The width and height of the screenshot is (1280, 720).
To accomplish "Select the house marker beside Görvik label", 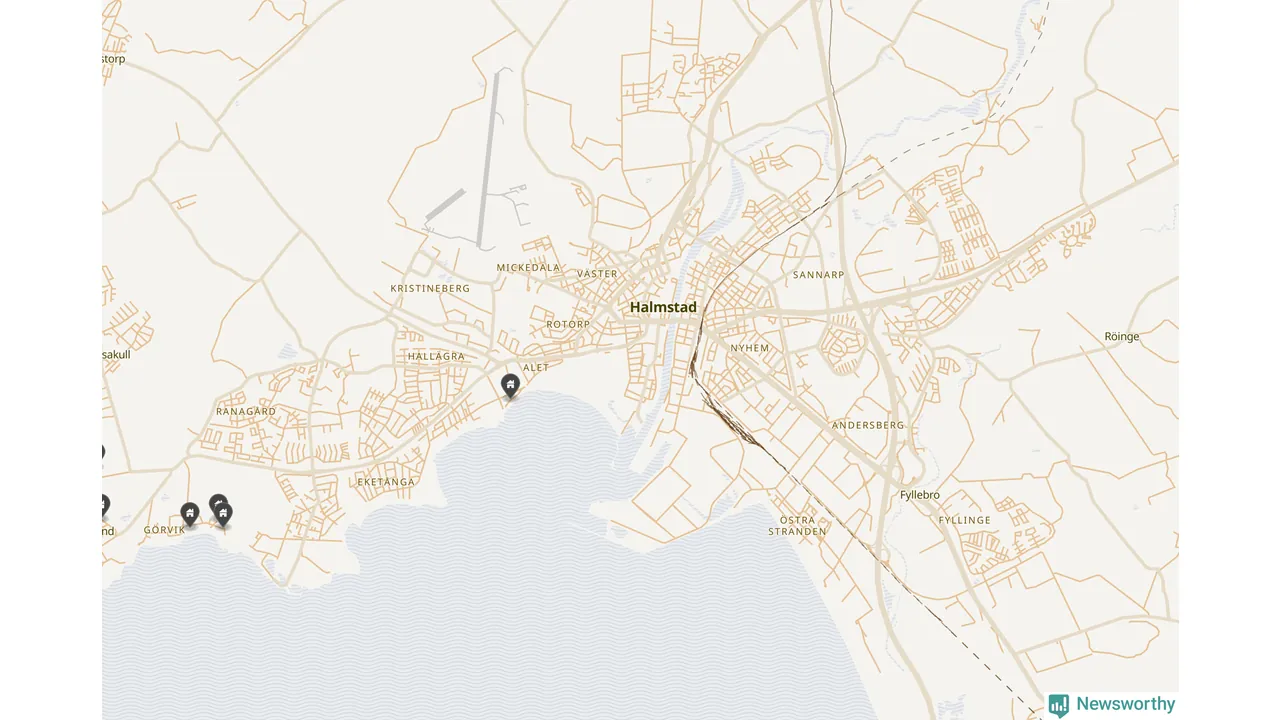I will 190,515.
